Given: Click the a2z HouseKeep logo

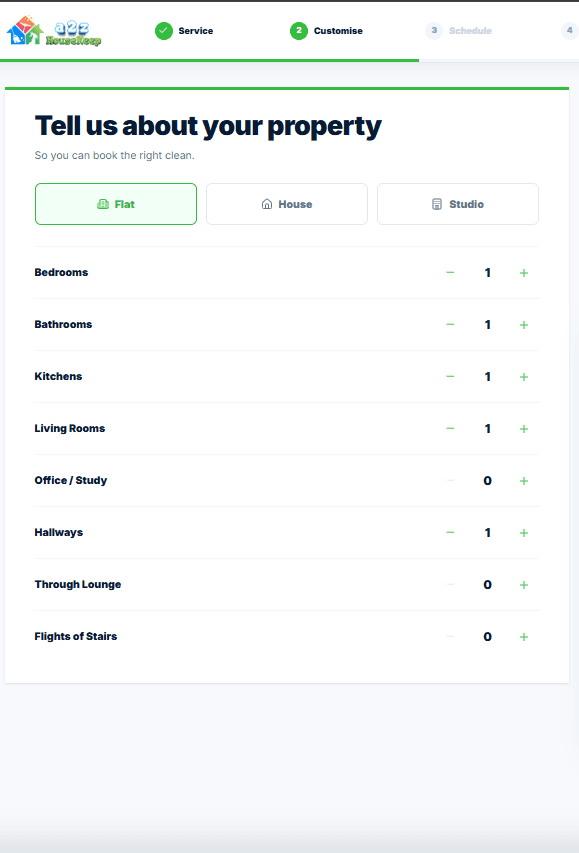Looking at the screenshot, I should click(x=54, y=30).
